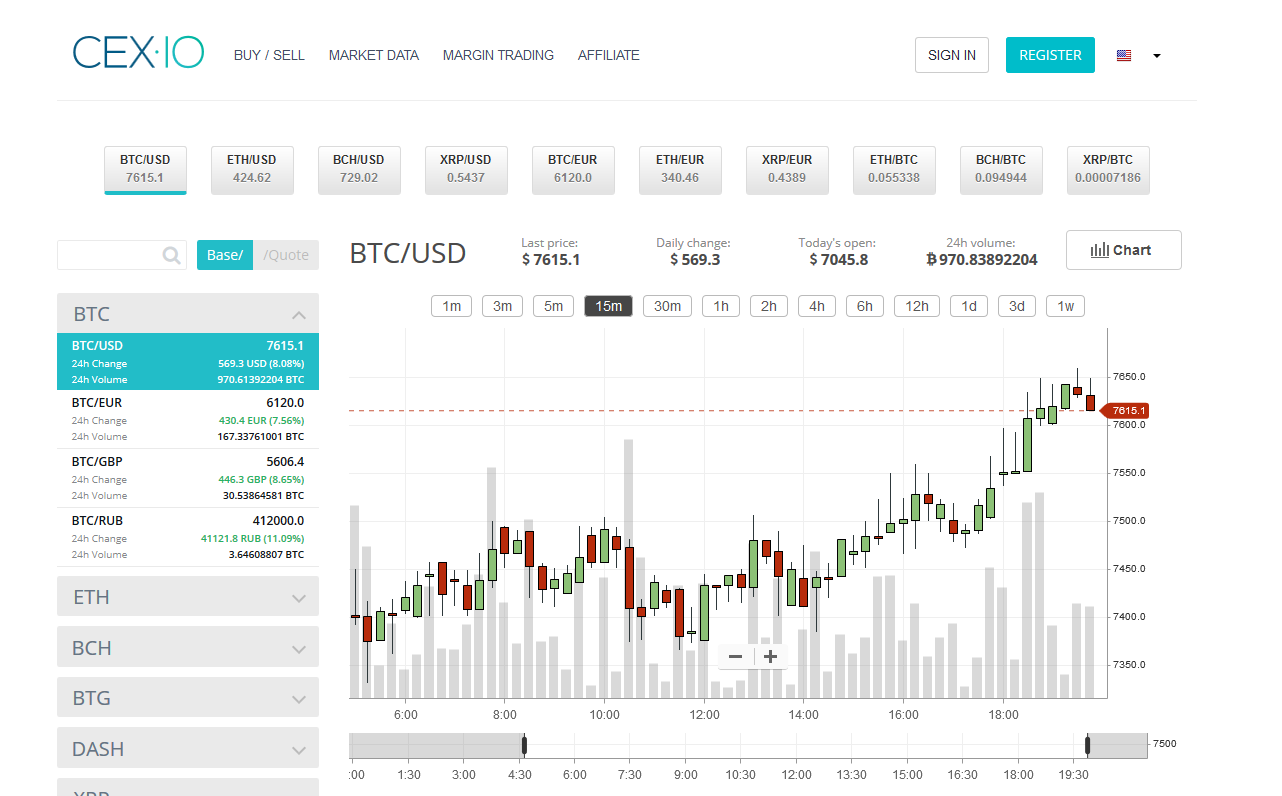Viewport: 1282px width, 796px height.
Task: Select XRP/EUR ticker tab
Action: pos(787,169)
